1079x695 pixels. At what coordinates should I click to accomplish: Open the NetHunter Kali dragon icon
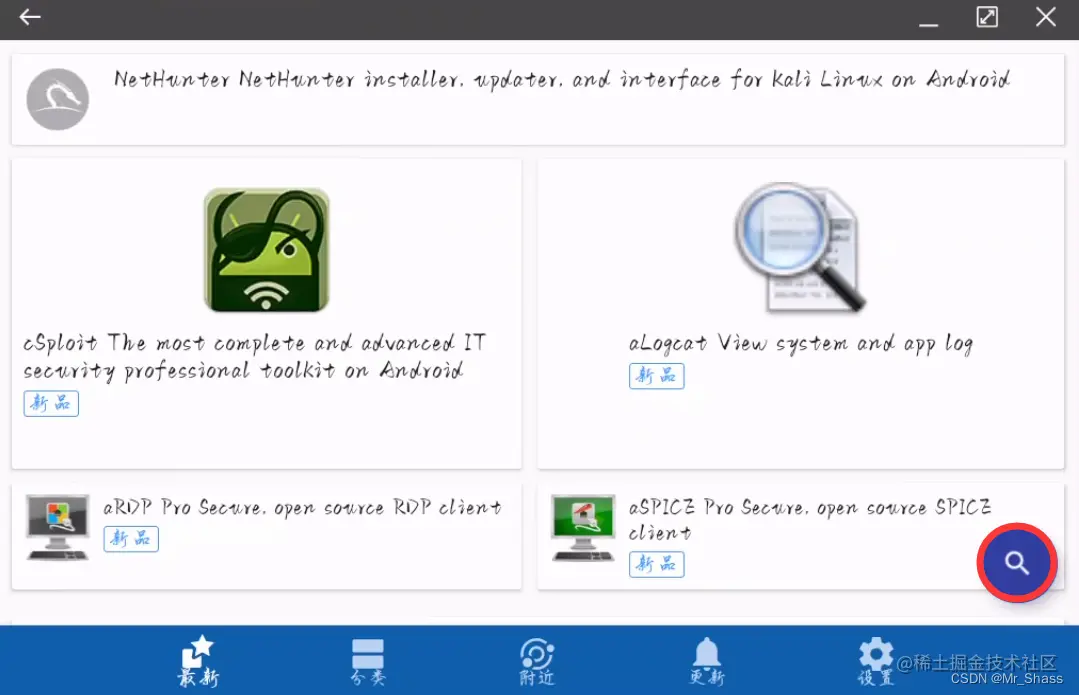[58, 99]
